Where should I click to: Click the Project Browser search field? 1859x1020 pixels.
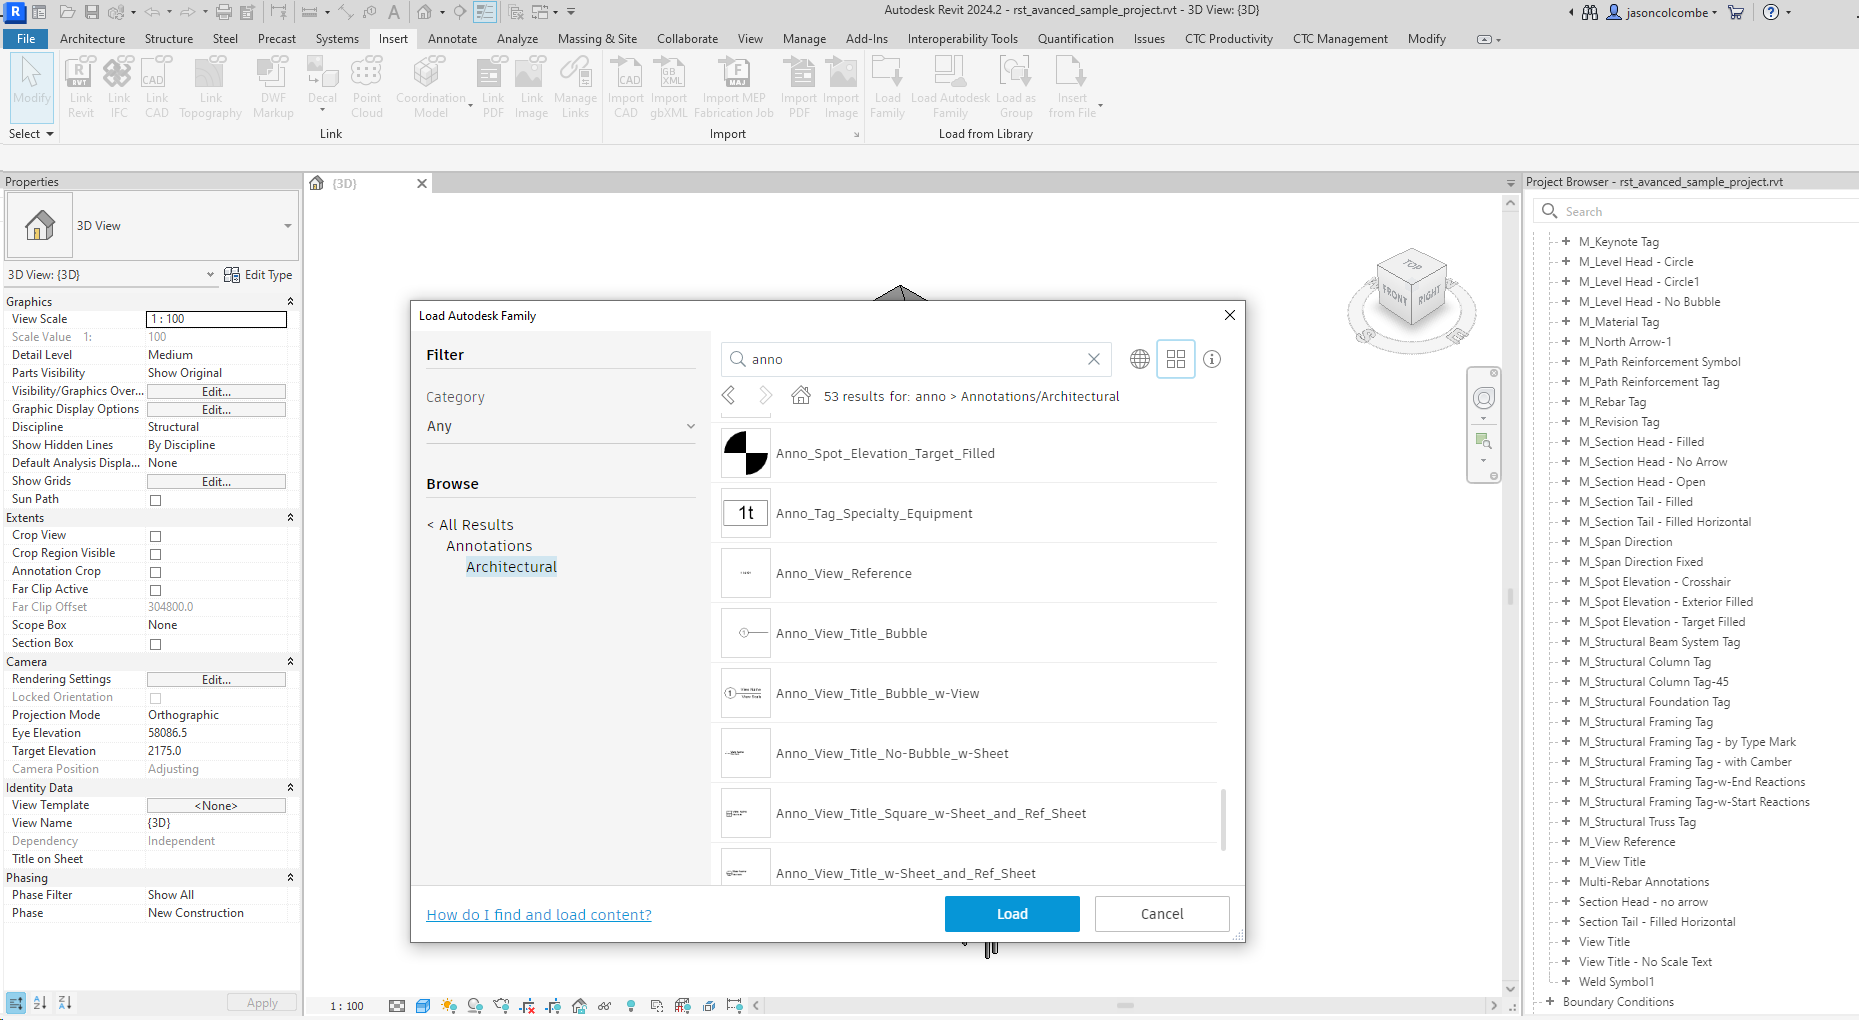1700,211
